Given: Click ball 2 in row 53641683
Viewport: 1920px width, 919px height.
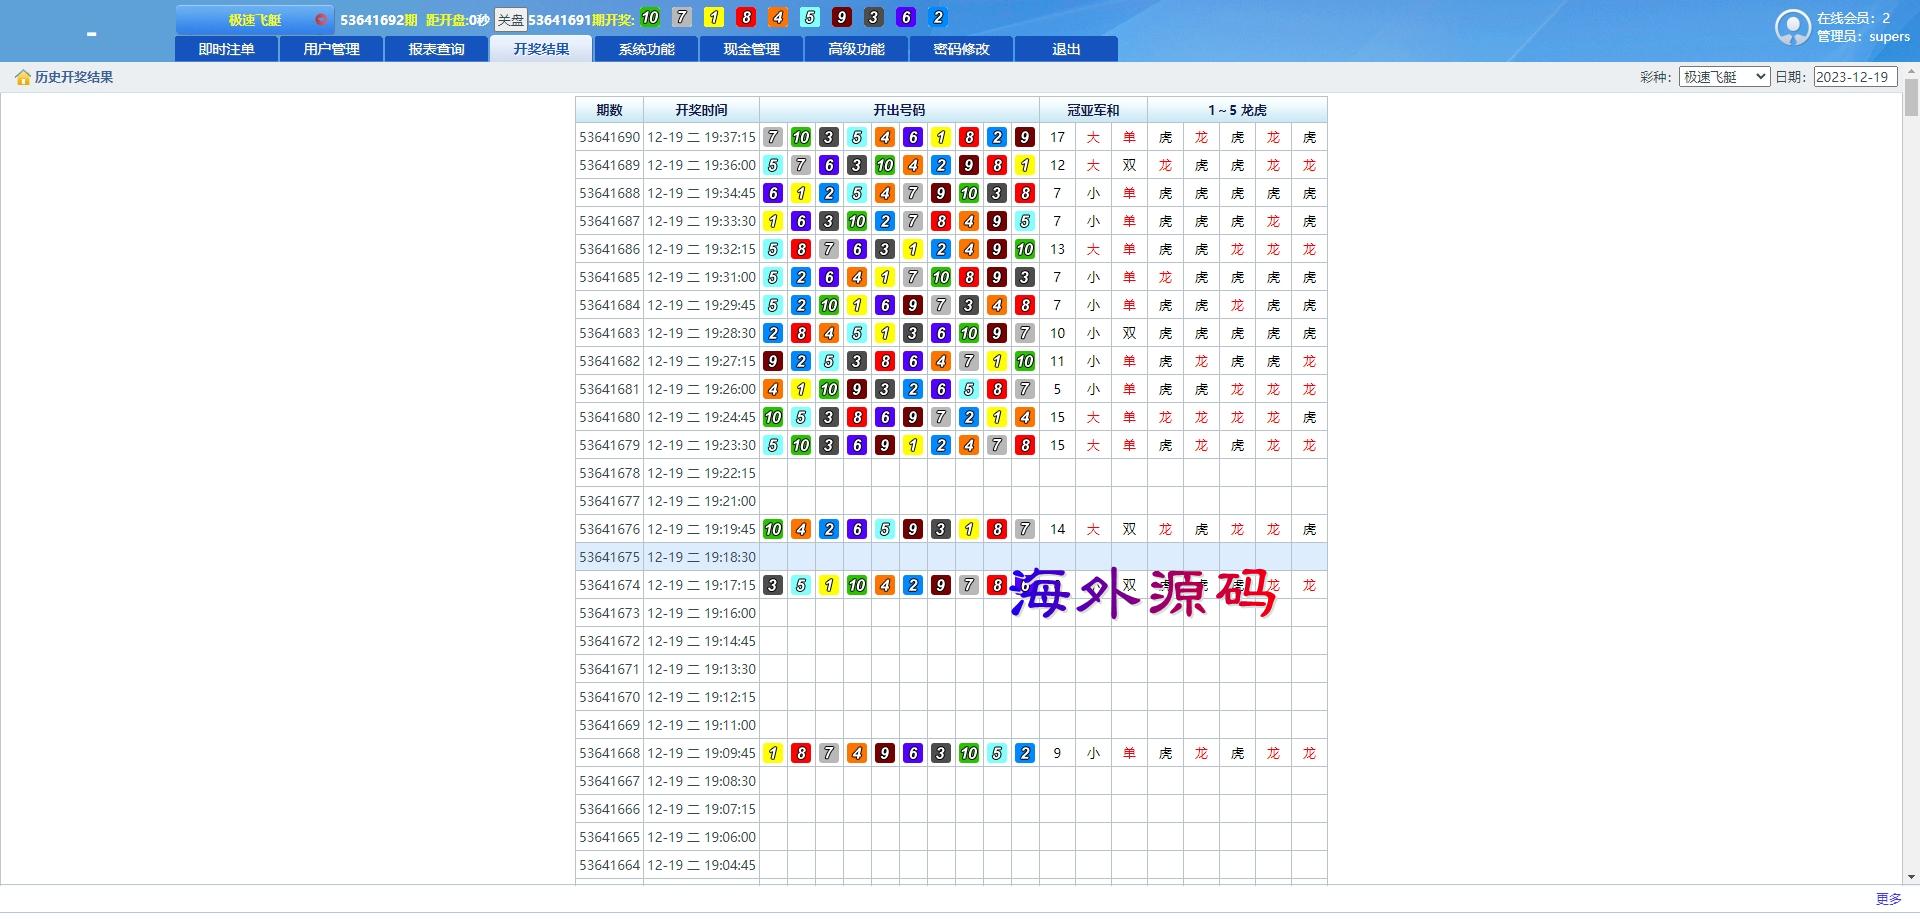Looking at the screenshot, I should coord(773,333).
